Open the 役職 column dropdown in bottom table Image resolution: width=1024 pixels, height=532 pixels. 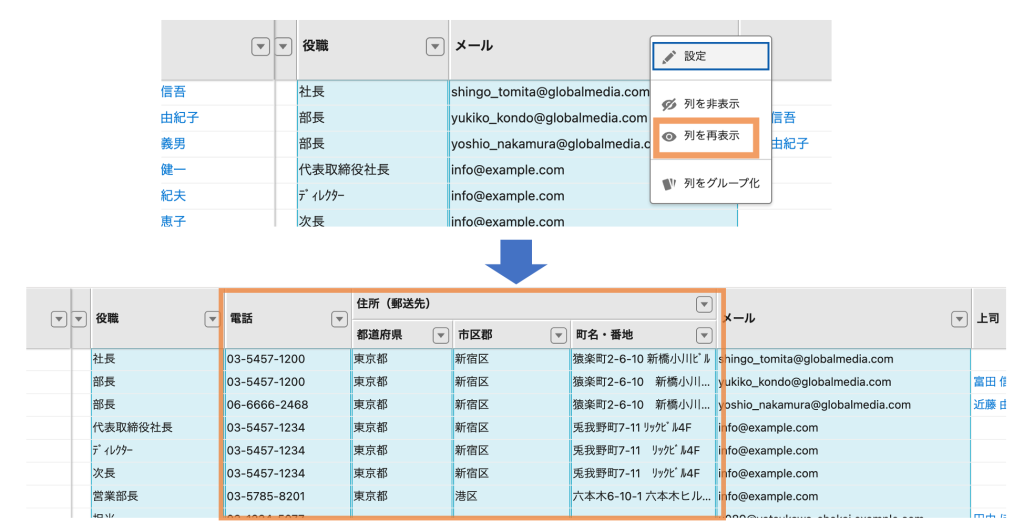(x=212, y=319)
